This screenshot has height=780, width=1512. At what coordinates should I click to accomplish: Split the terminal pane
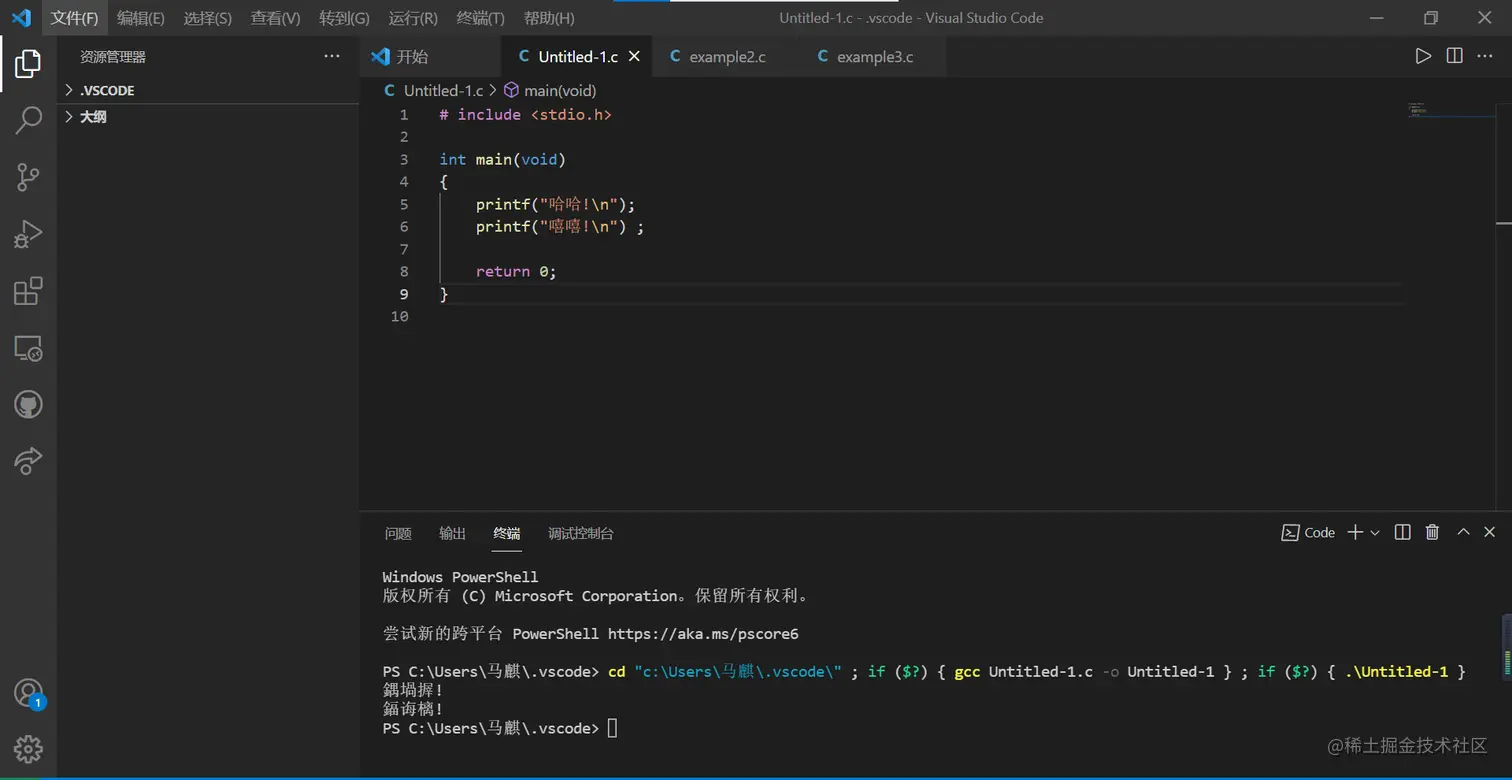point(1401,532)
